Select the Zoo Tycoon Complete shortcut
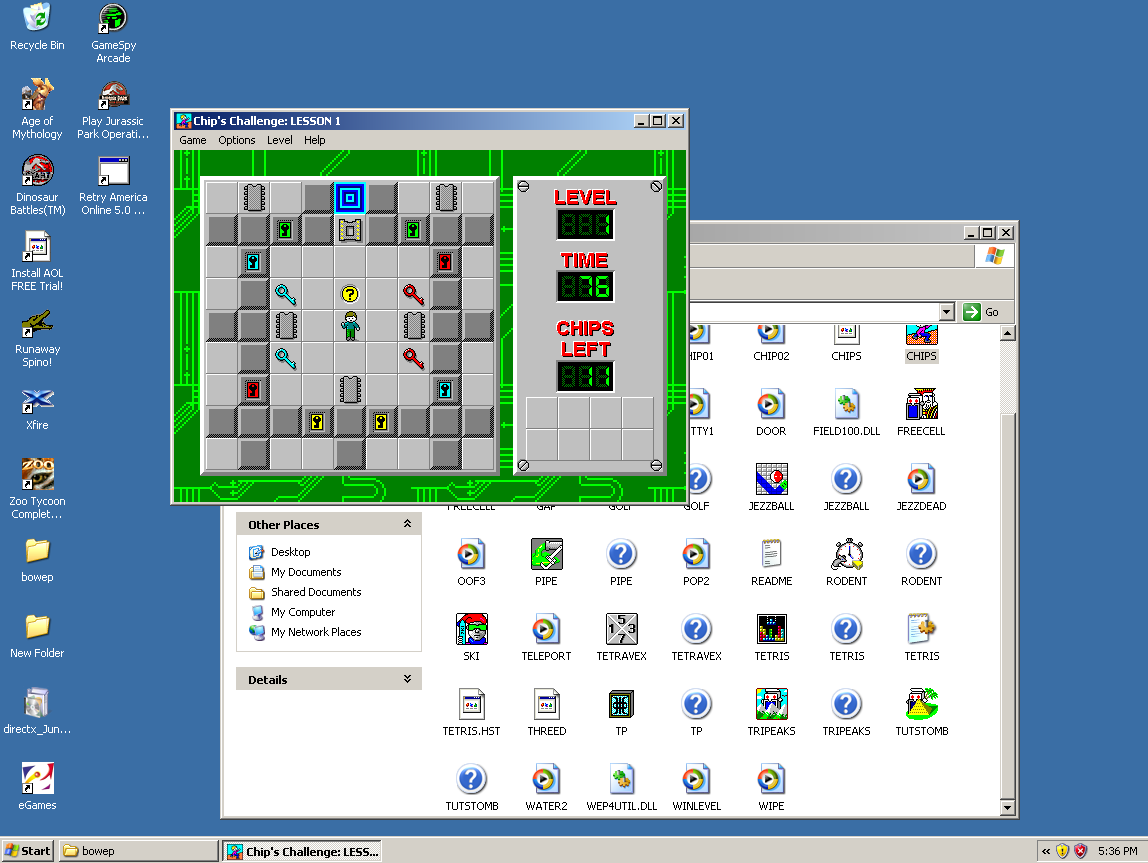The width and height of the screenshot is (1148, 863). [x=37, y=488]
